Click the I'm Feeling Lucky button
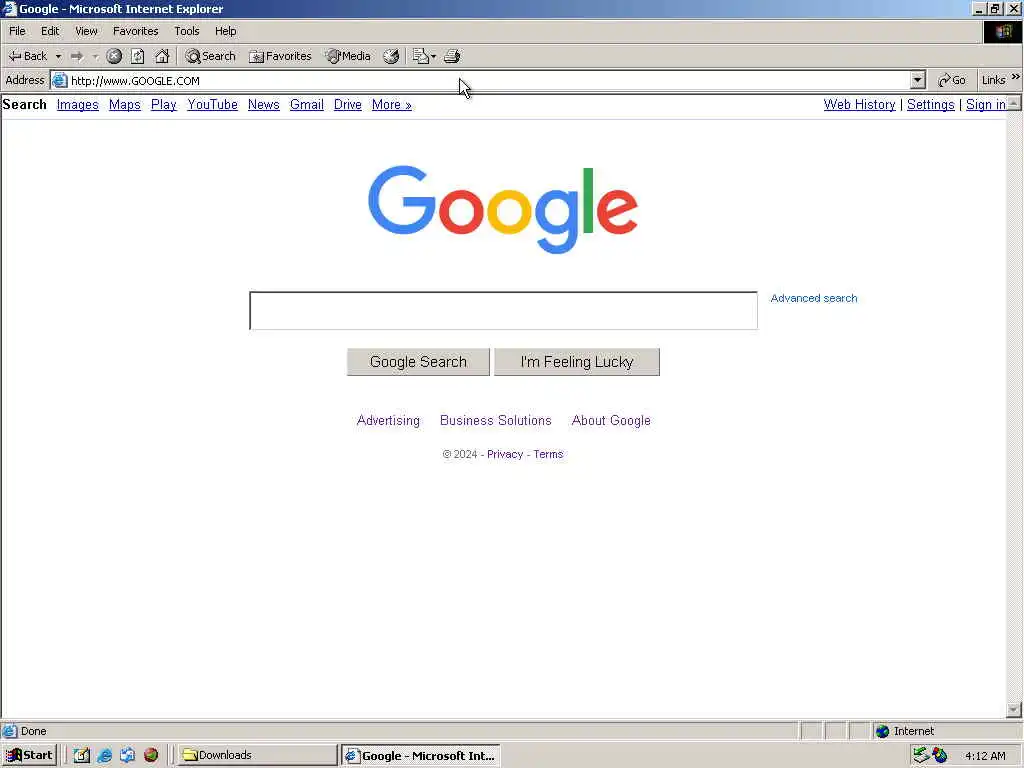 (x=577, y=362)
